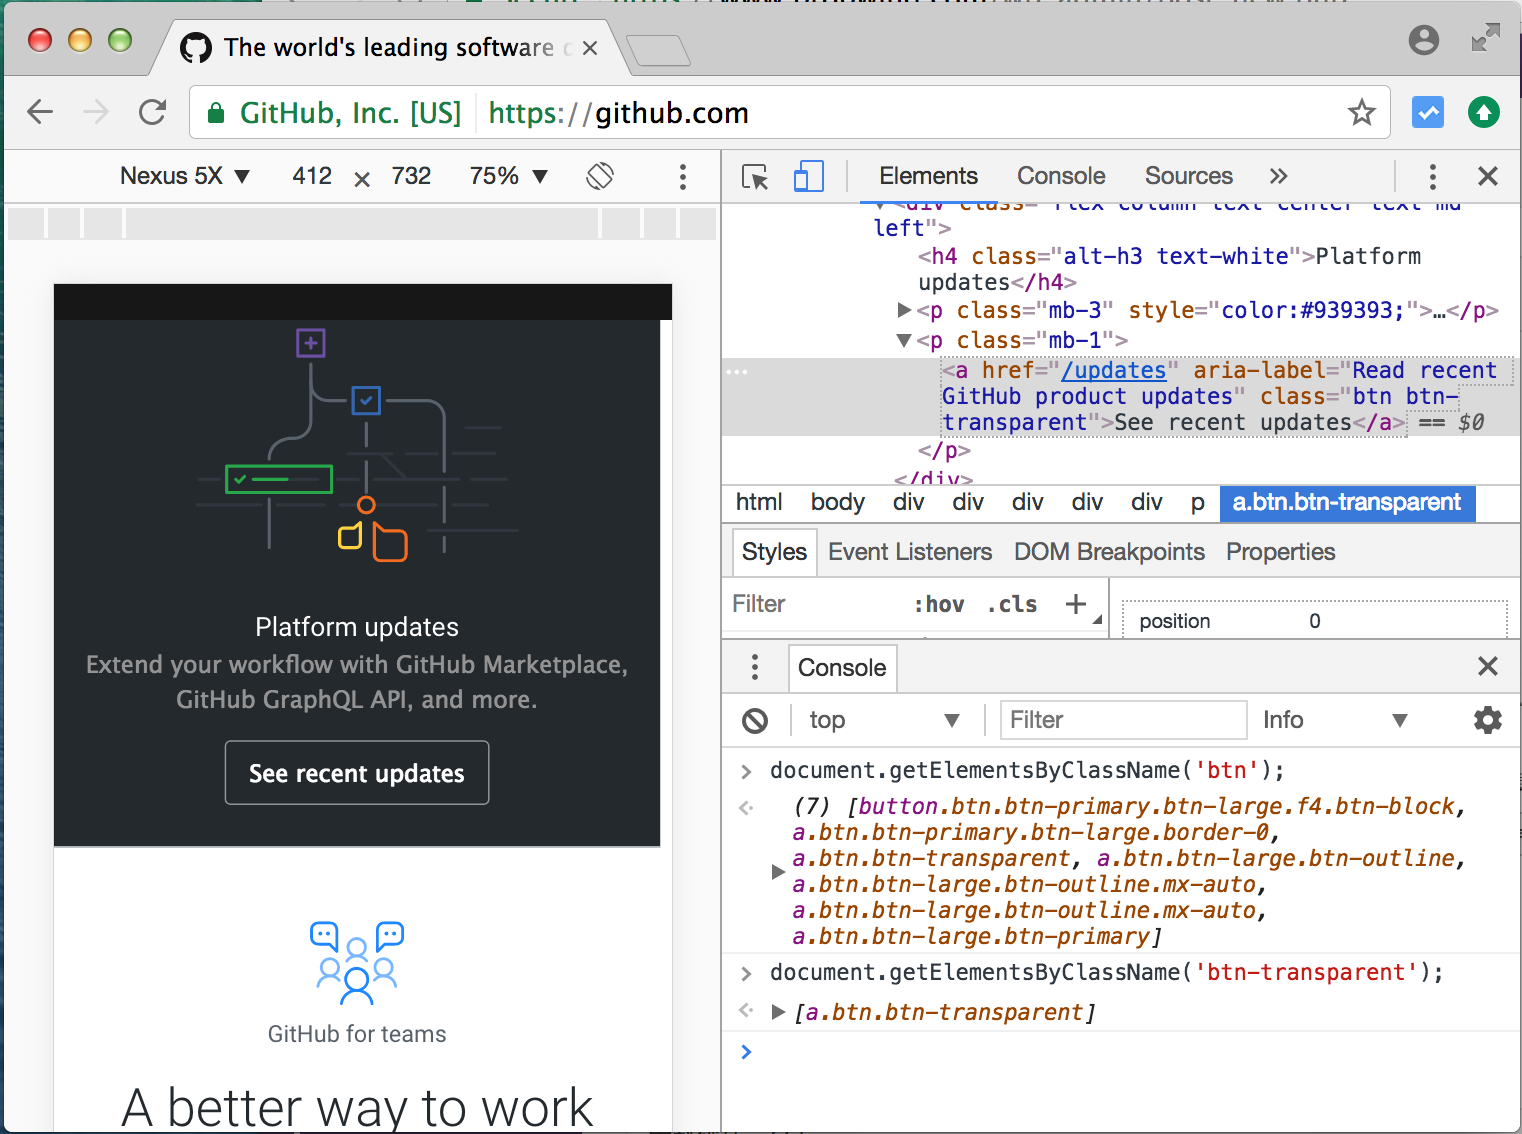Expand the a.btn.btn-transparent array result

(x=778, y=1012)
